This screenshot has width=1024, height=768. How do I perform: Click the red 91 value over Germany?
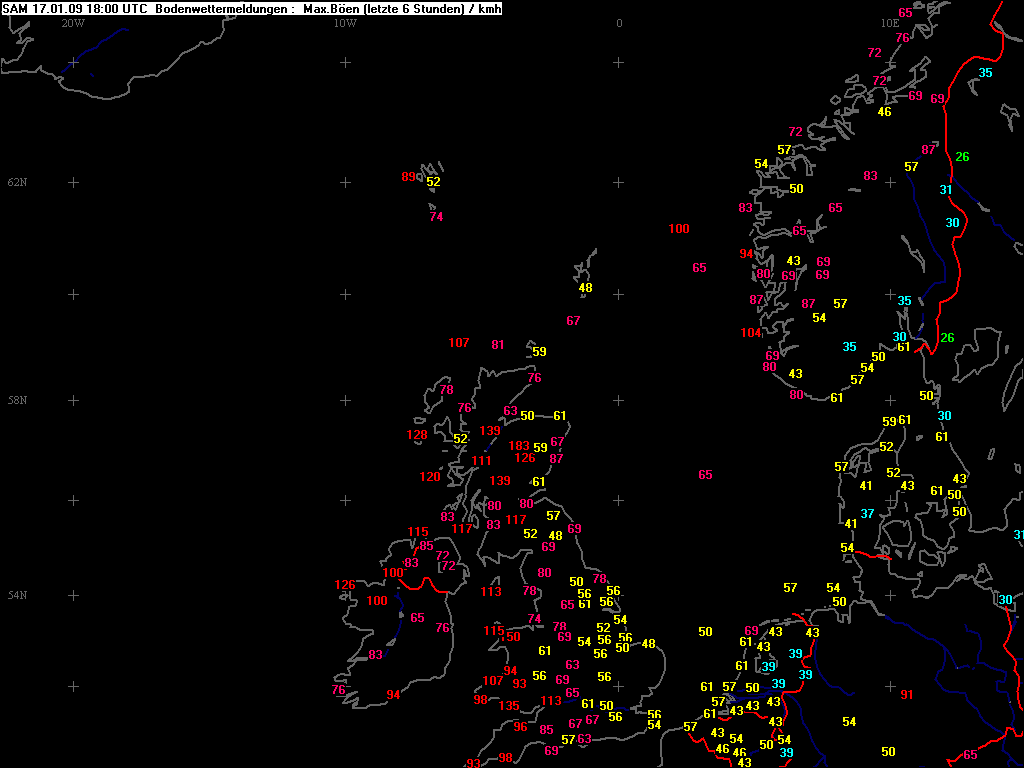[906, 695]
